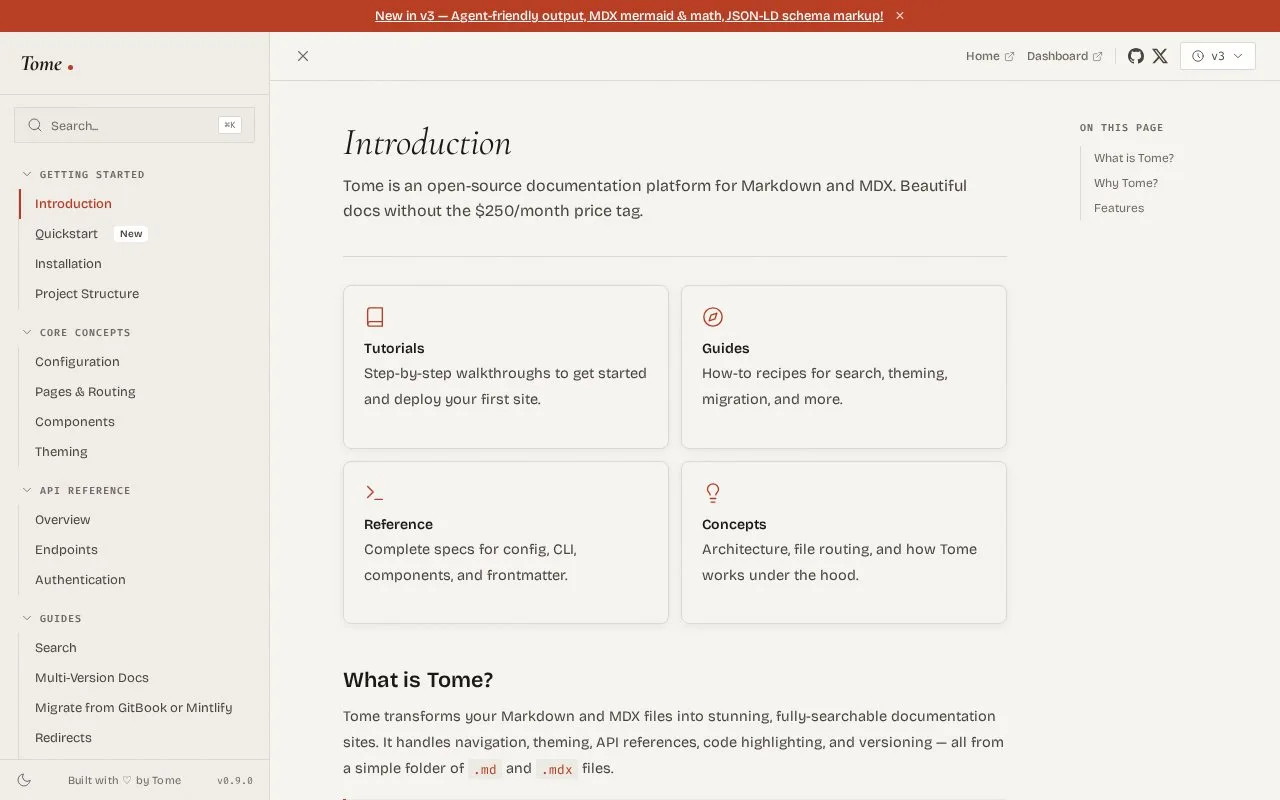Click the Reference terminal prompt icon
The height and width of the screenshot is (800, 1280).
point(375,493)
